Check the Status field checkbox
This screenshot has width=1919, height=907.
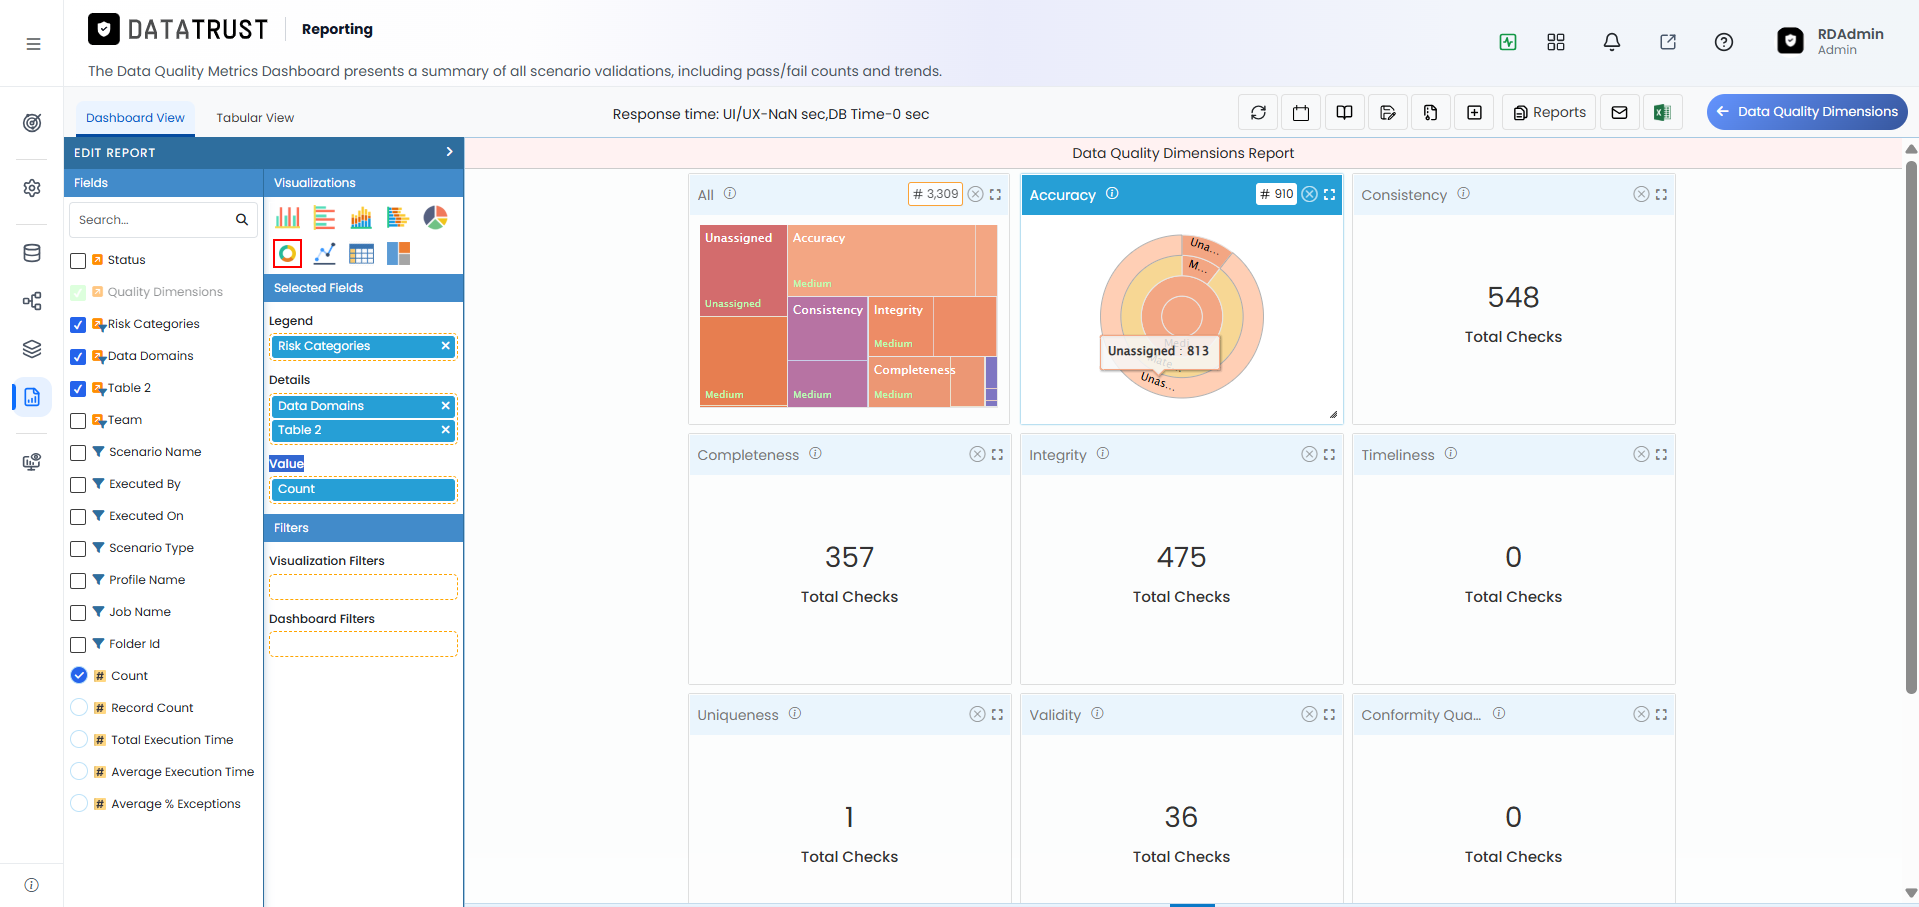[78, 261]
